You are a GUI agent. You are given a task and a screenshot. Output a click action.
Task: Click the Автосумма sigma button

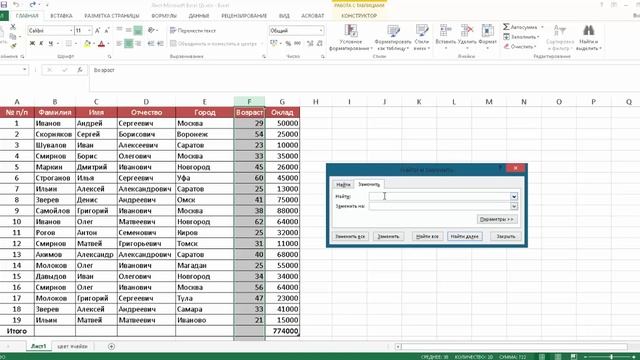(x=520, y=27)
